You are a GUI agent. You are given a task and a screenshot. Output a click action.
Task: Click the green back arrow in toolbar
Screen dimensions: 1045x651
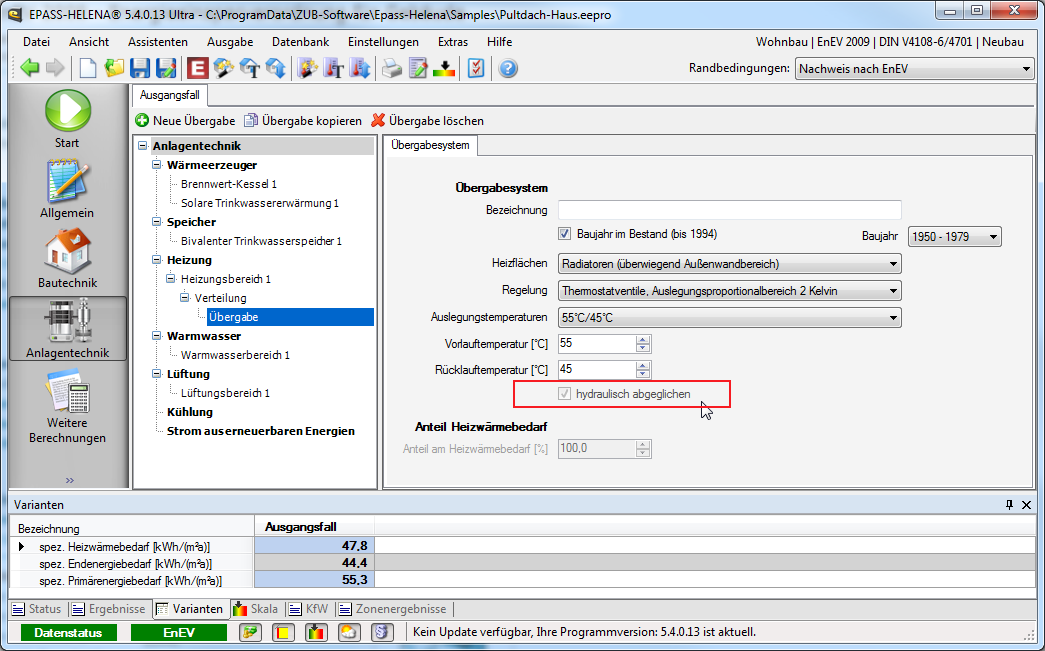pyautogui.click(x=30, y=68)
